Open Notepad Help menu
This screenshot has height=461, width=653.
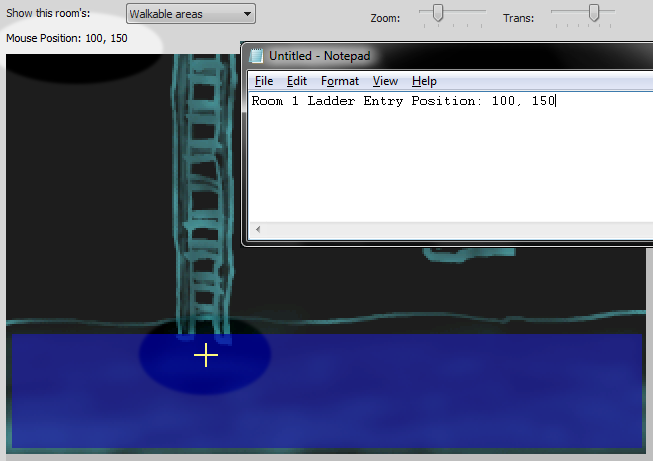pyautogui.click(x=424, y=81)
